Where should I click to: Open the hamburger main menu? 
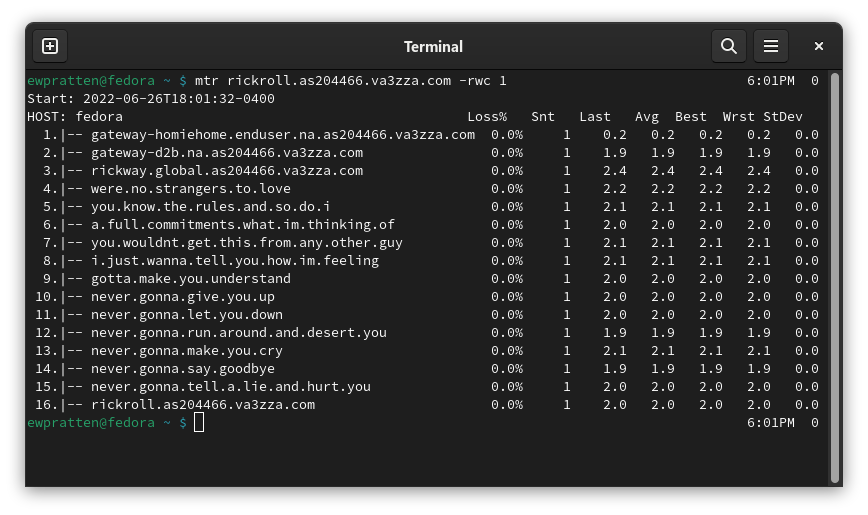[x=771, y=46]
